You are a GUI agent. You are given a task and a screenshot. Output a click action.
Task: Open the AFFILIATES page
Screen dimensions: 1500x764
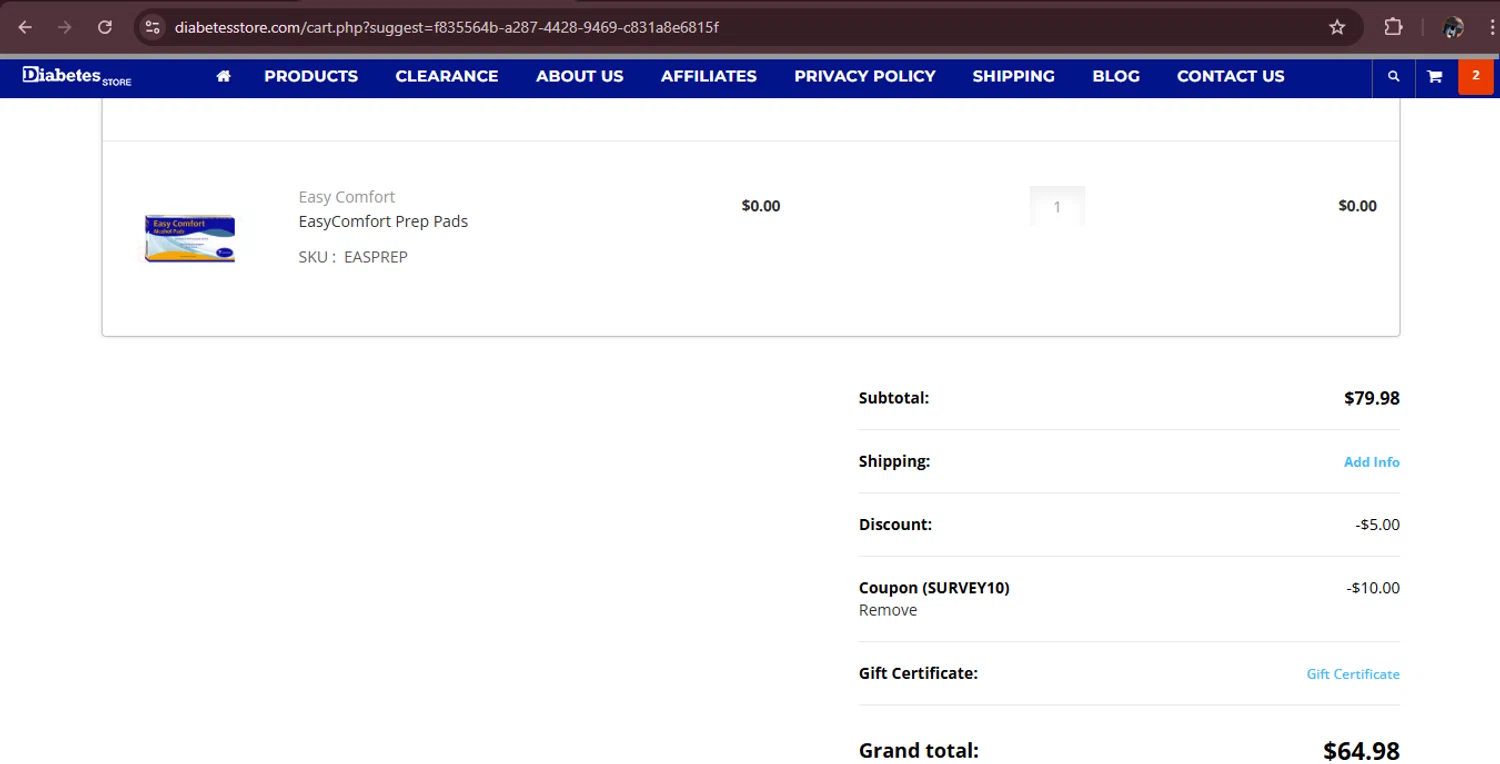[709, 76]
